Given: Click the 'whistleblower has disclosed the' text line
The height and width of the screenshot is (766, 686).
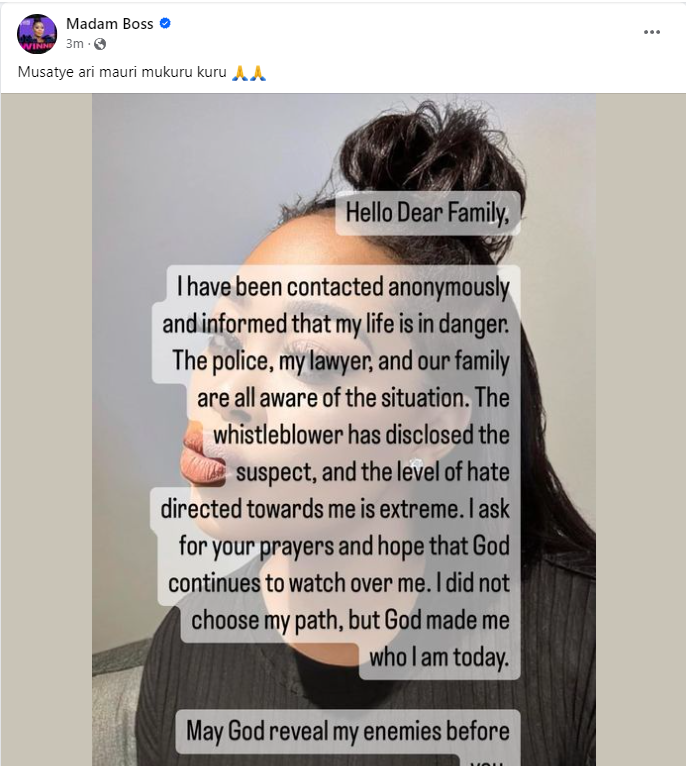Looking at the screenshot, I should point(362,435).
